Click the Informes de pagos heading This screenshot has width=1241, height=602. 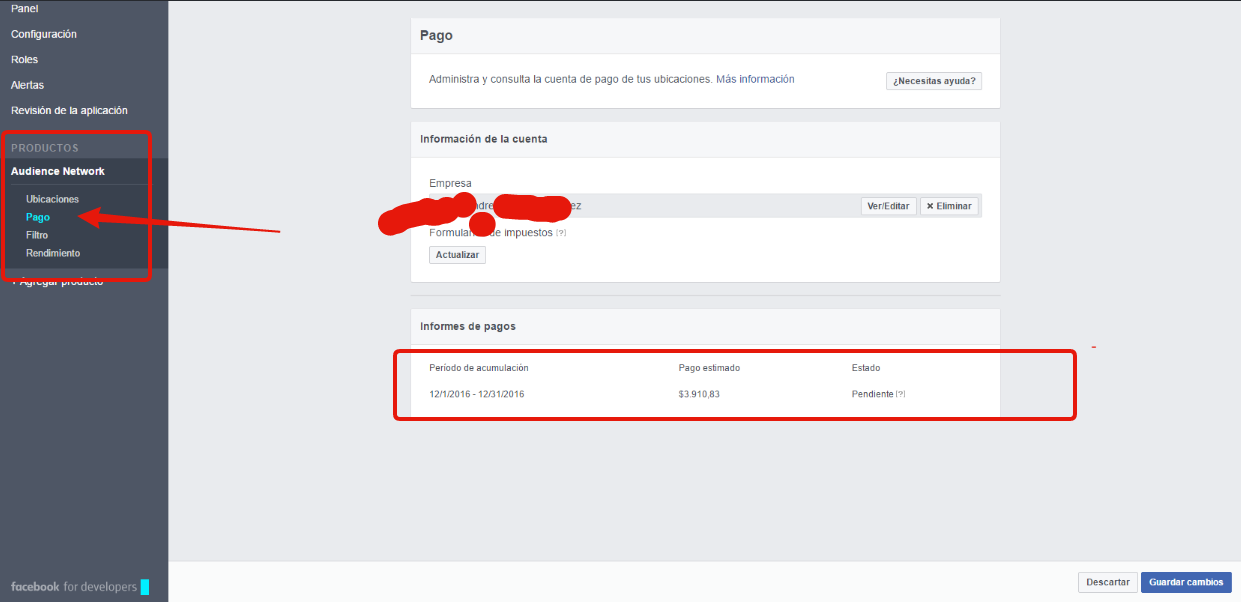tap(468, 327)
